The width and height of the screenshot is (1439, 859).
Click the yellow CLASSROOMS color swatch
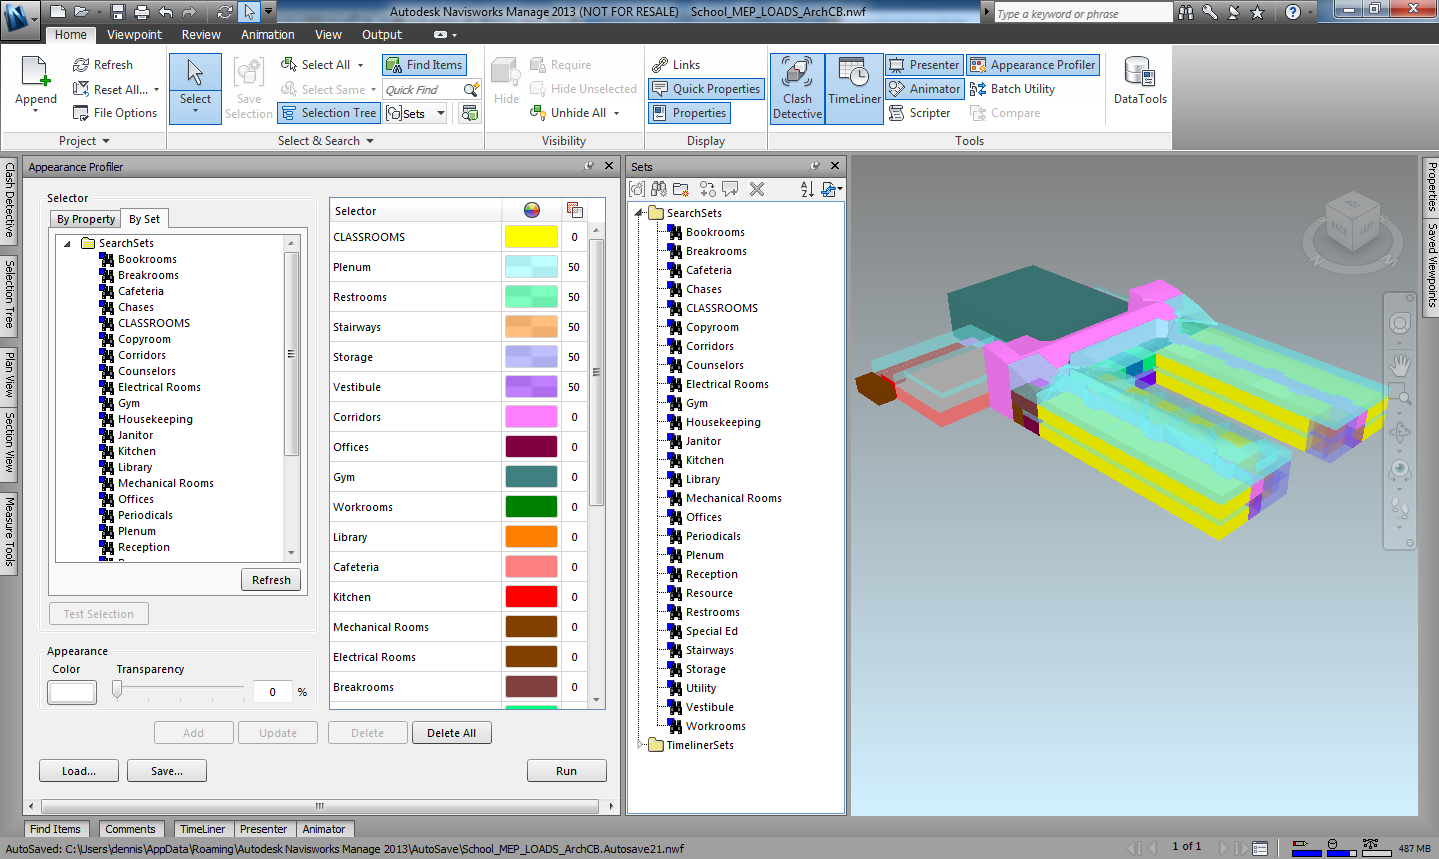532,236
